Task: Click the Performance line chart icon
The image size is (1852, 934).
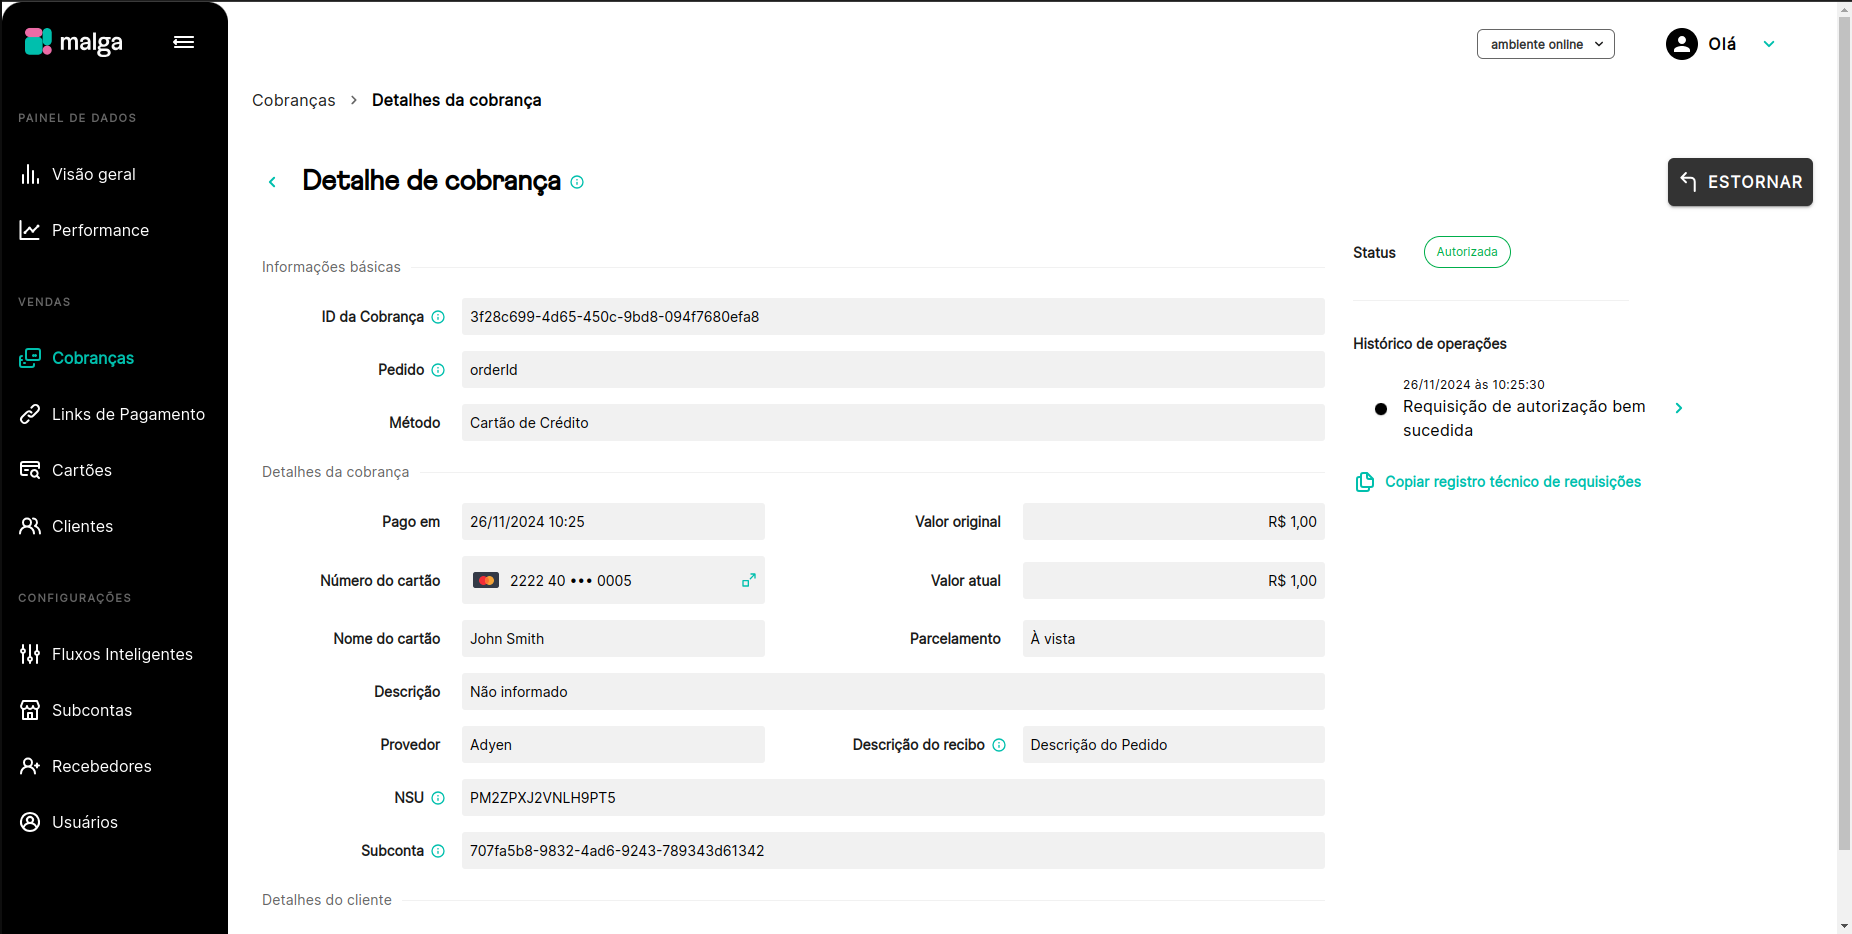Action: [x=30, y=230]
